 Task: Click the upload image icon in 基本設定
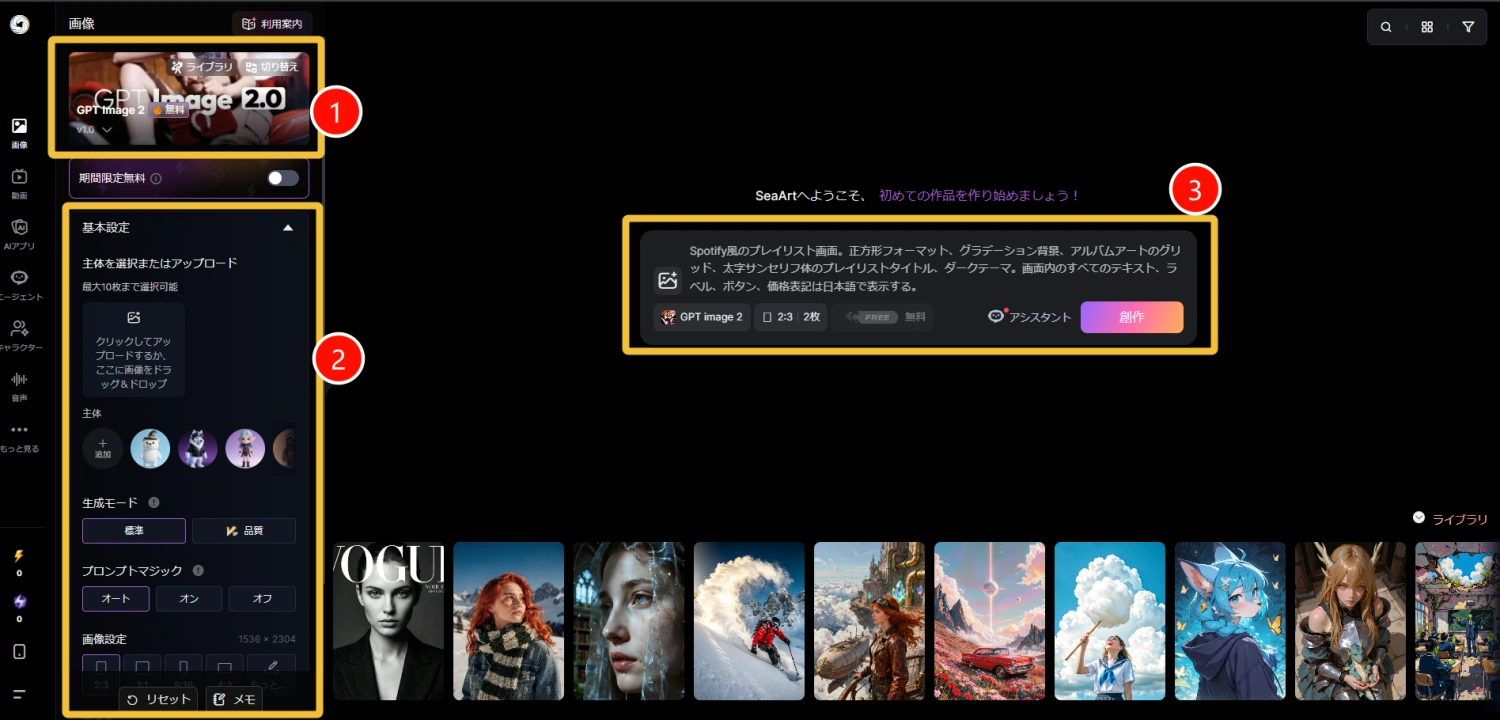pyautogui.click(x=133, y=318)
